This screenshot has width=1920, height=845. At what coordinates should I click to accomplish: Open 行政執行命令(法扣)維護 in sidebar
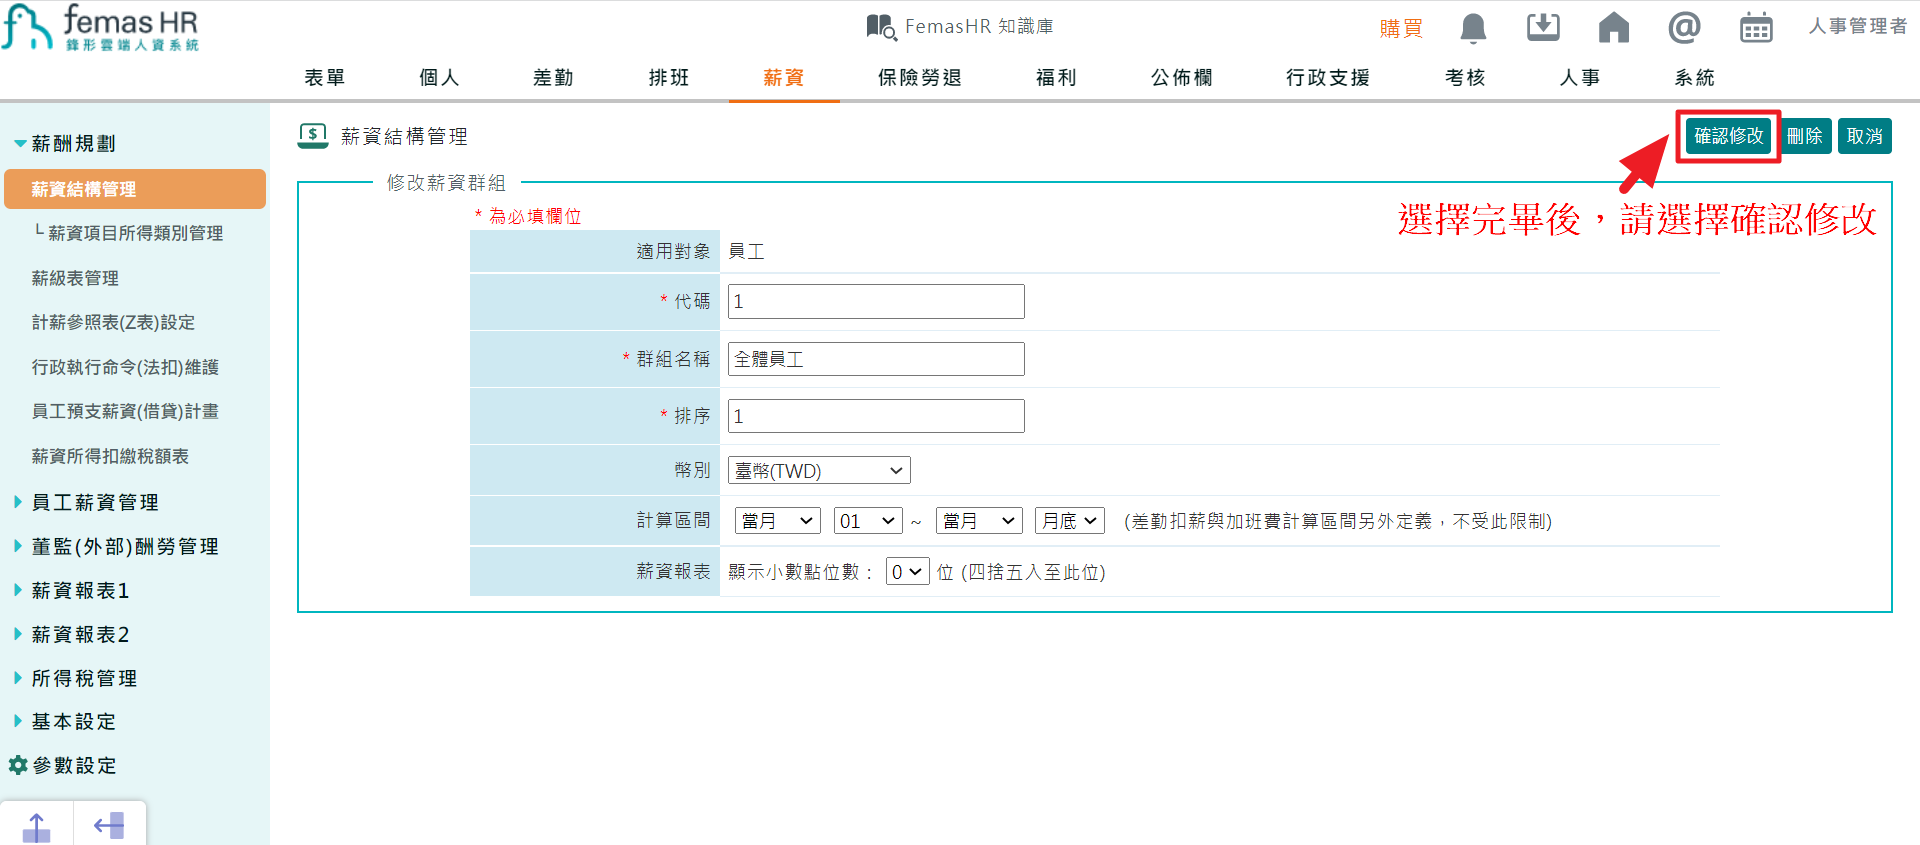[x=125, y=367]
